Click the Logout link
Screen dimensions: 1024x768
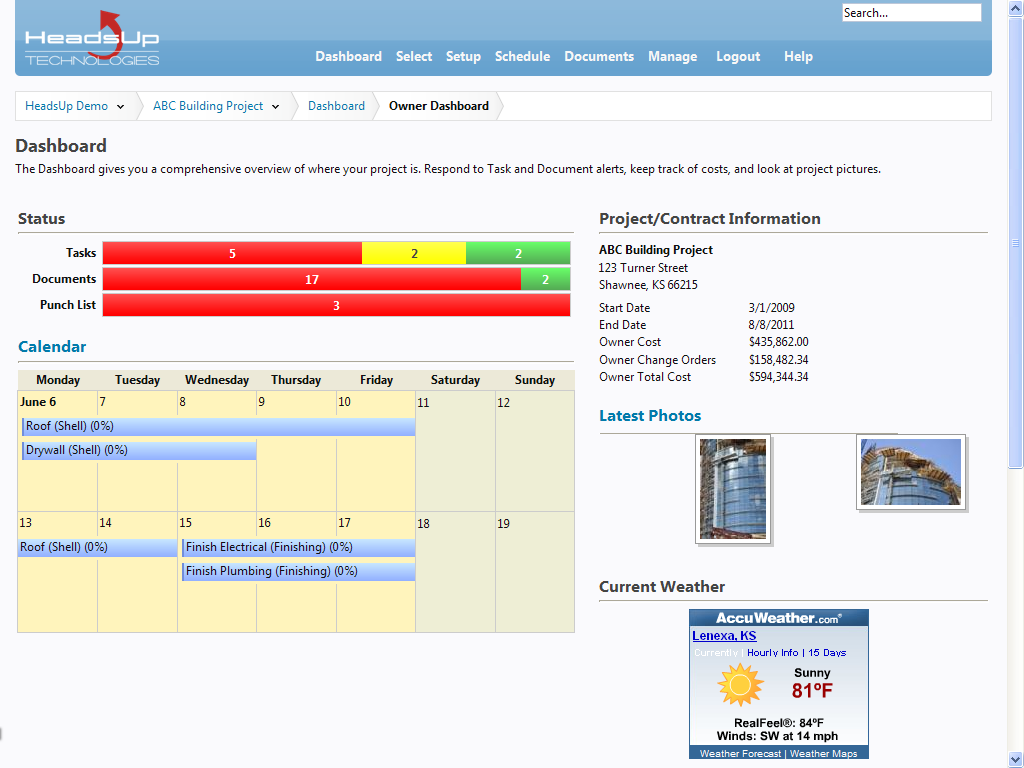pyautogui.click(x=737, y=57)
